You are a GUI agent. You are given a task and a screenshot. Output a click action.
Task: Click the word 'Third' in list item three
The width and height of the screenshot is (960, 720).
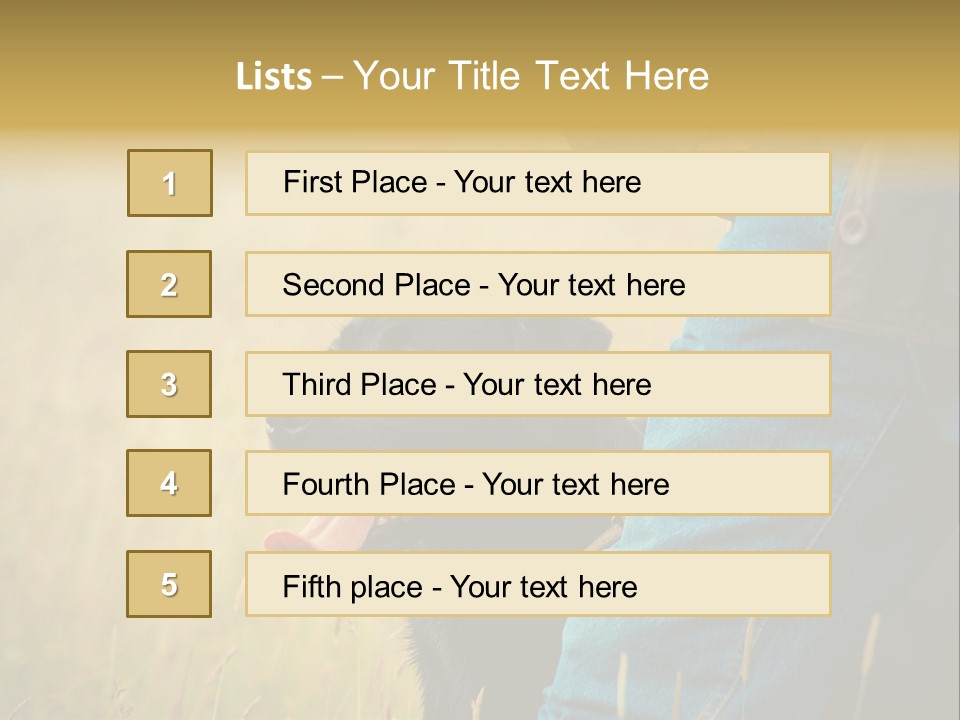click(316, 385)
